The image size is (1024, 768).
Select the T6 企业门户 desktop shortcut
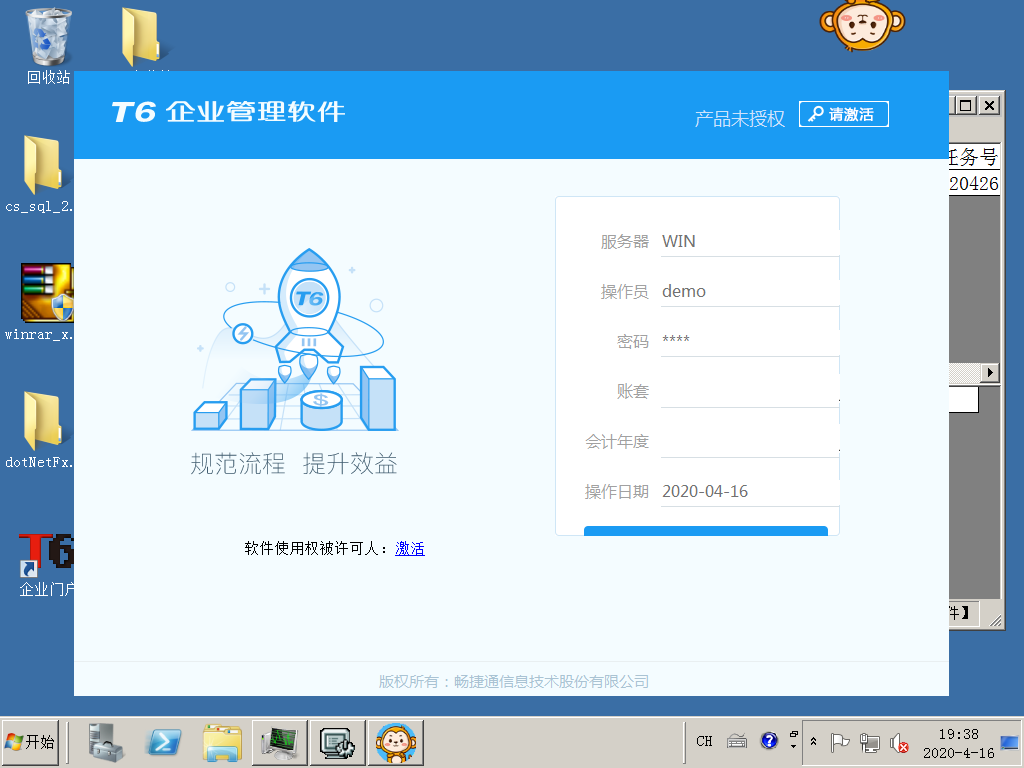tap(46, 566)
